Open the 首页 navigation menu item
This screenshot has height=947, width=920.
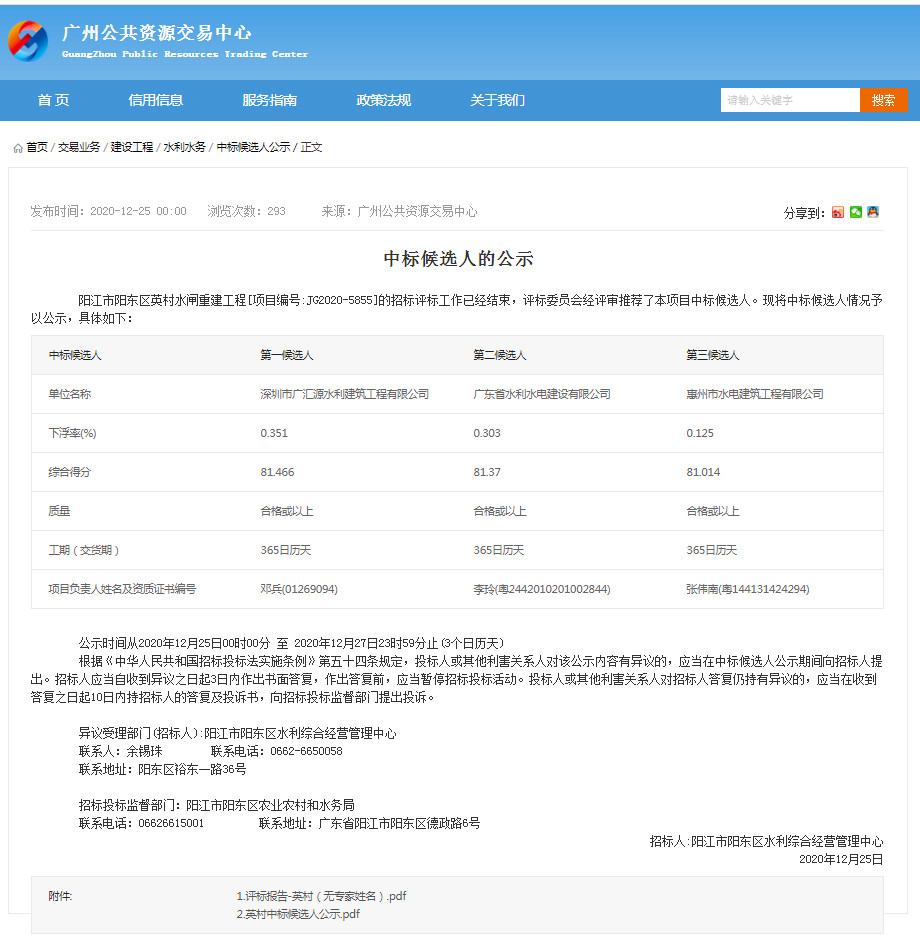tap(53, 100)
